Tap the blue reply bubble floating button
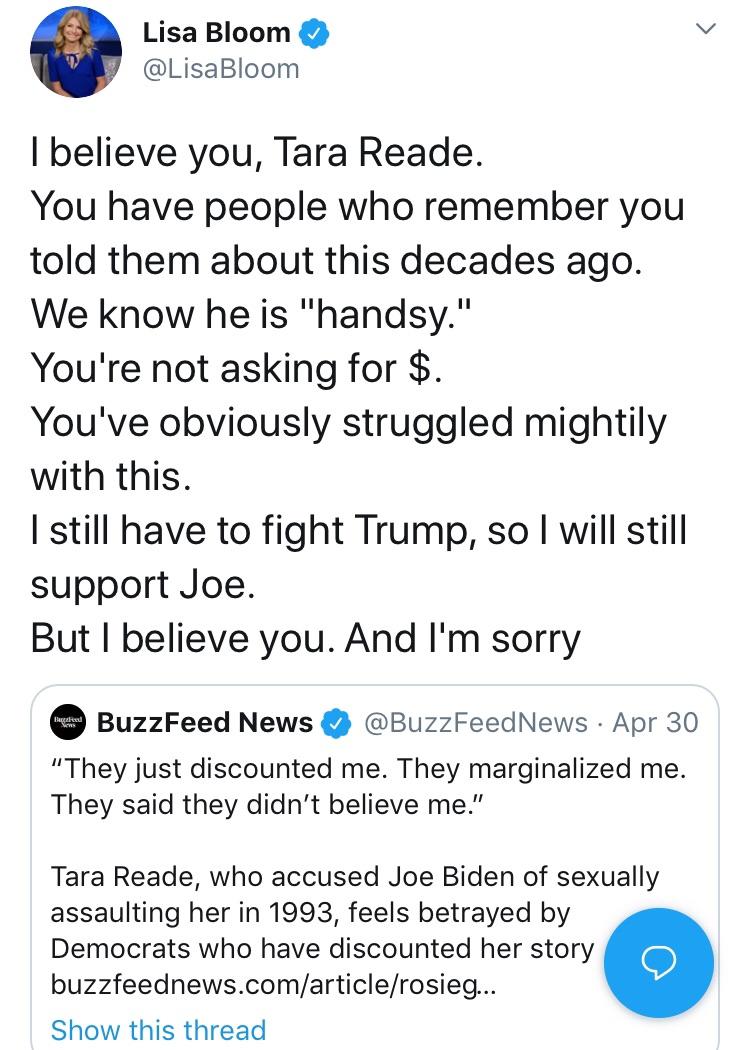The width and height of the screenshot is (750, 1050). [x=658, y=962]
